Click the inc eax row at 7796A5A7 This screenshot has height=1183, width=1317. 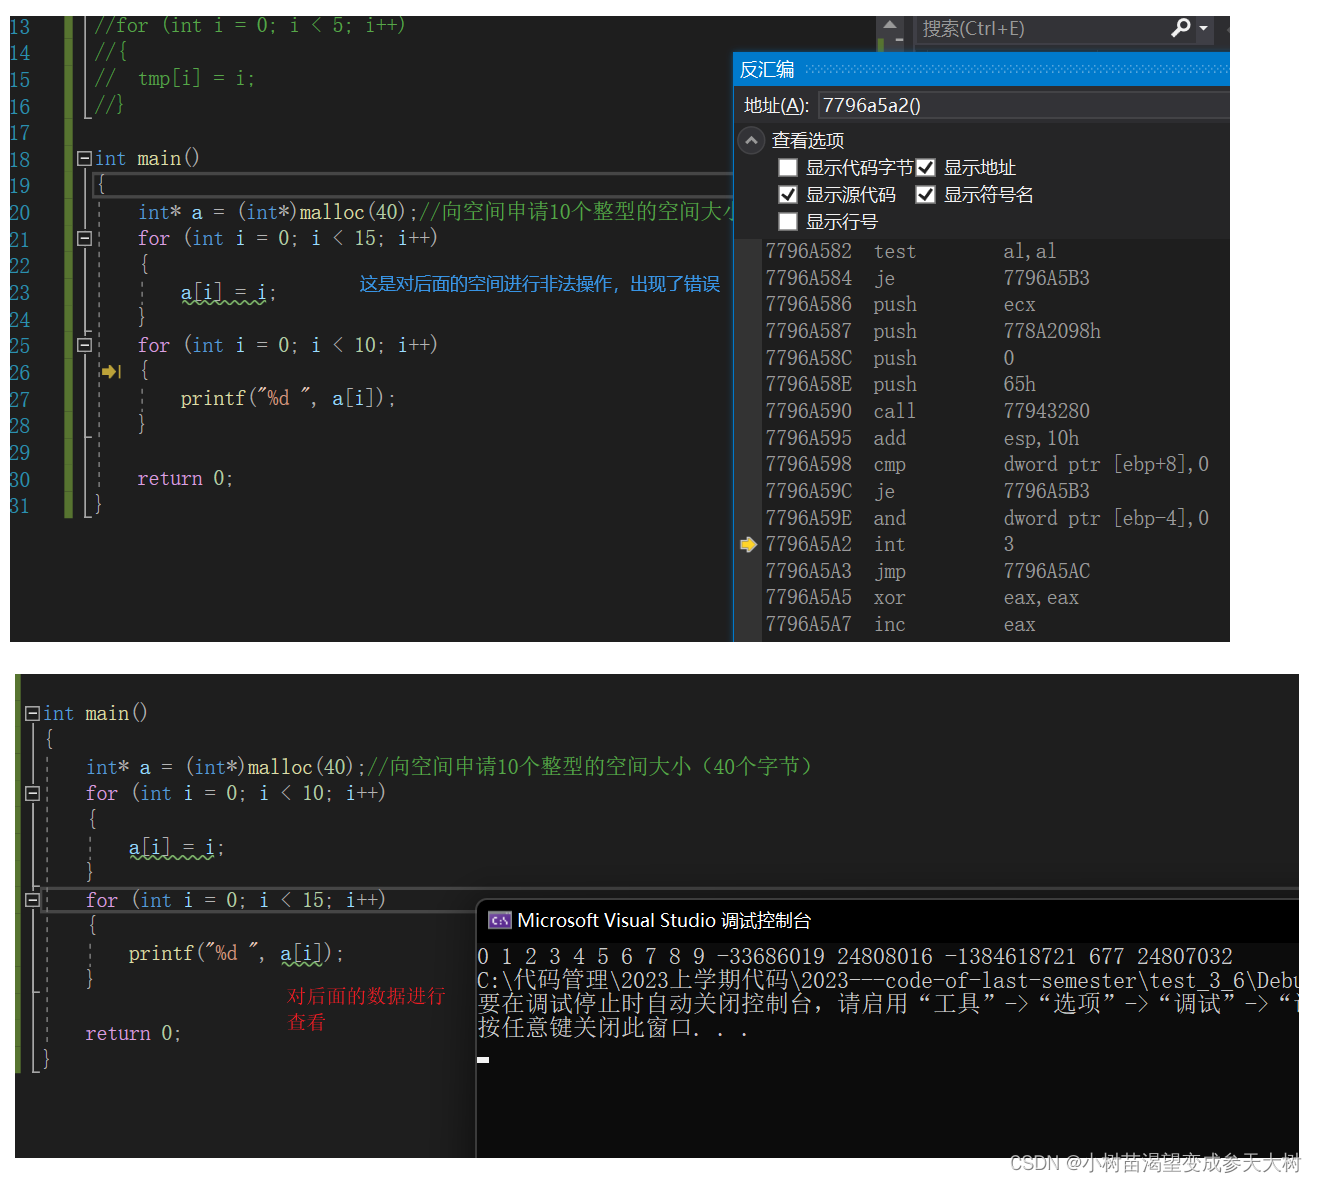pyautogui.click(x=900, y=624)
